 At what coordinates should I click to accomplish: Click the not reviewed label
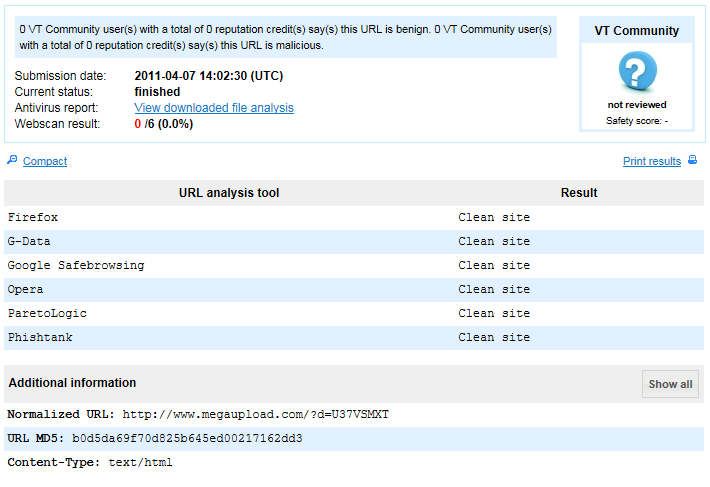coord(637,105)
